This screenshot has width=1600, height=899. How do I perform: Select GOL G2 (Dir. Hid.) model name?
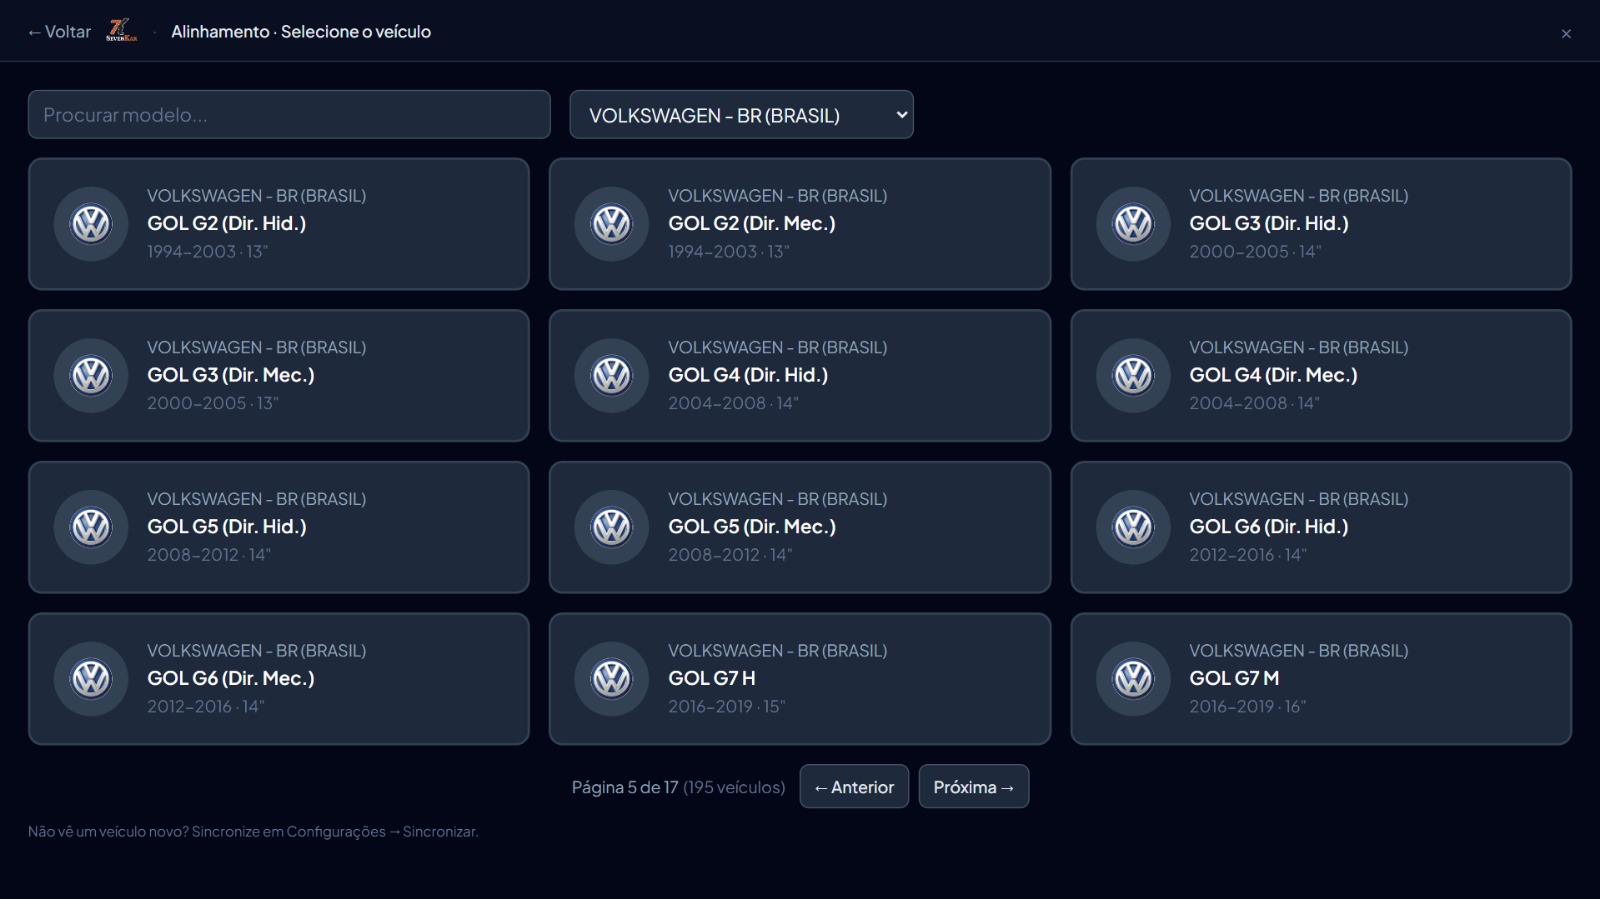[x=227, y=224]
